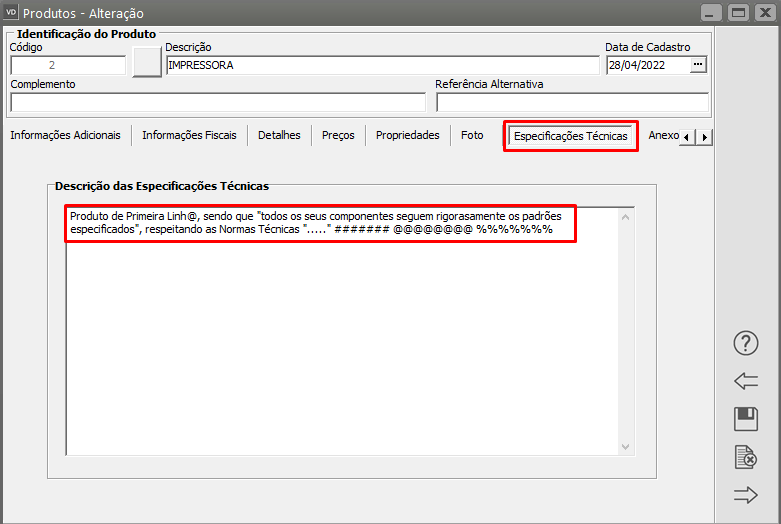Click the Descrição field with IMPRESSORA

coord(383,65)
